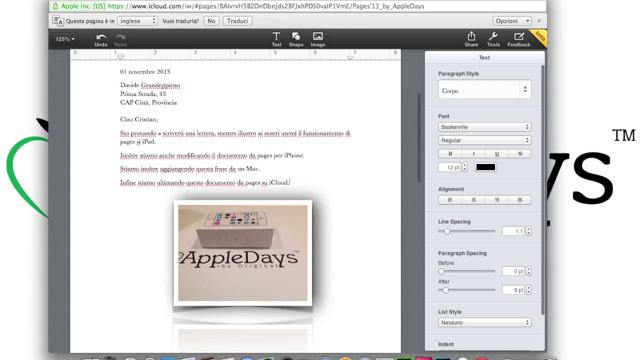Click the greeting line "Ciao Cristian,"
Viewport: 640px width, 360px height.
tap(139, 119)
